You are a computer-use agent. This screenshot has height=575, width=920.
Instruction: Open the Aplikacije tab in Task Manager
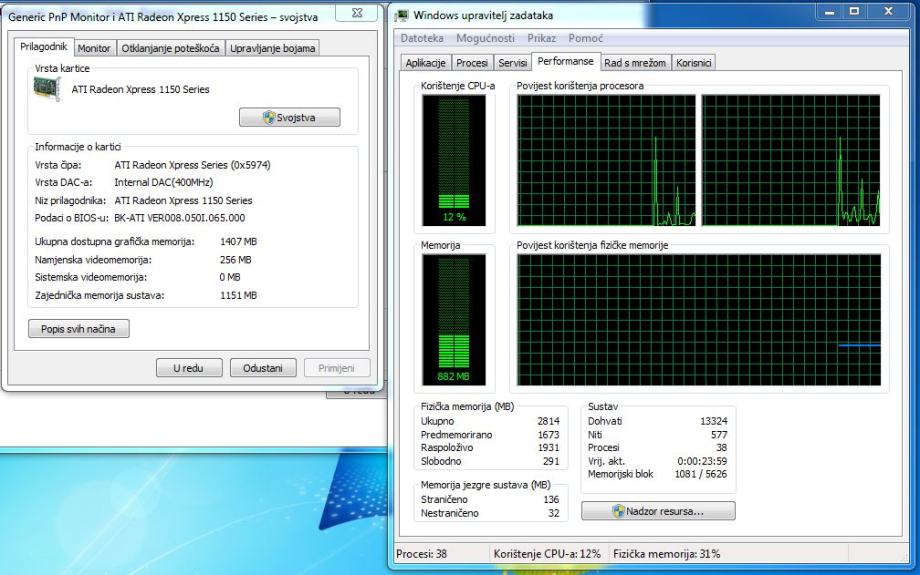point(426,63)
